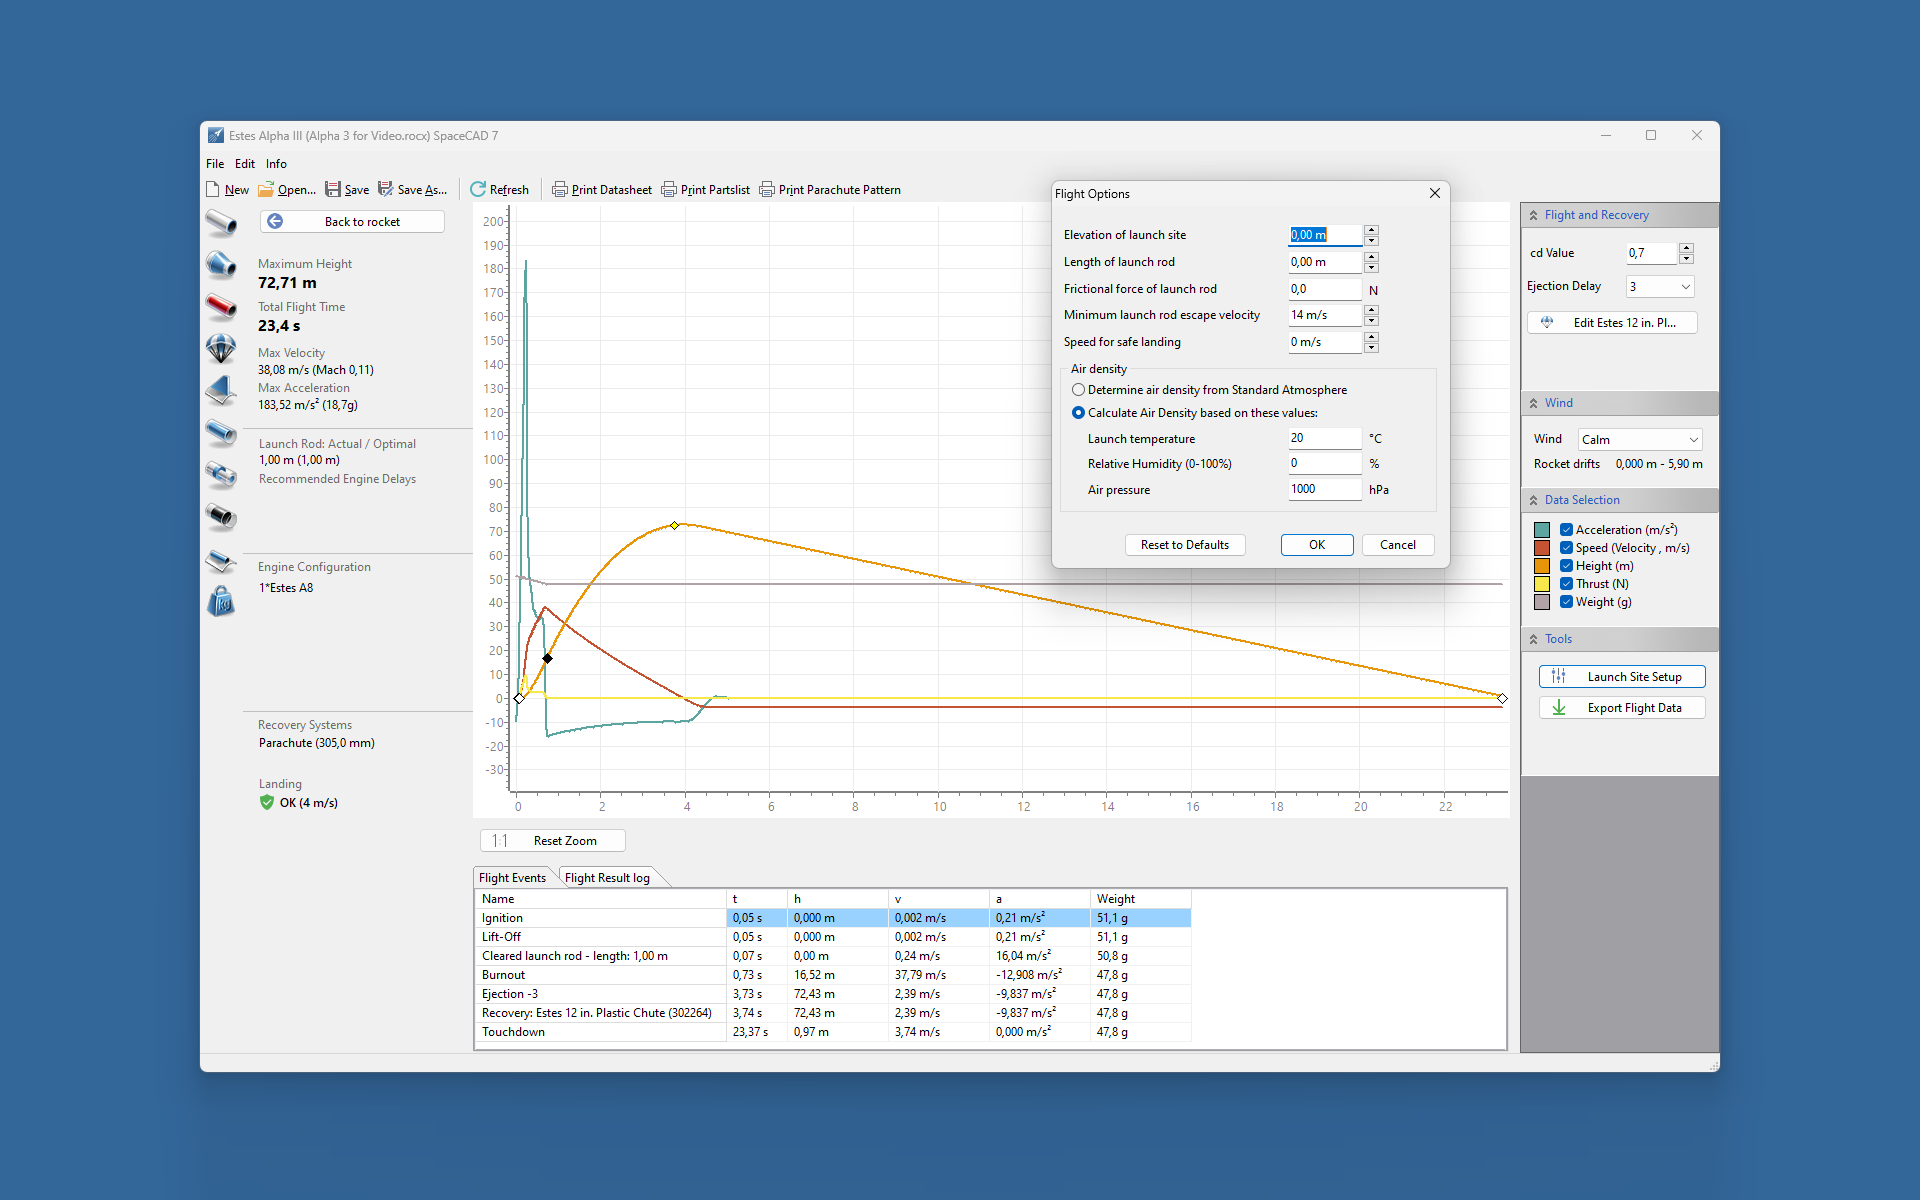Uncheck the Acceleration data checkbox
Image resolution: width=1920 pixels, height=1200 pixels.
(1566, 530)
